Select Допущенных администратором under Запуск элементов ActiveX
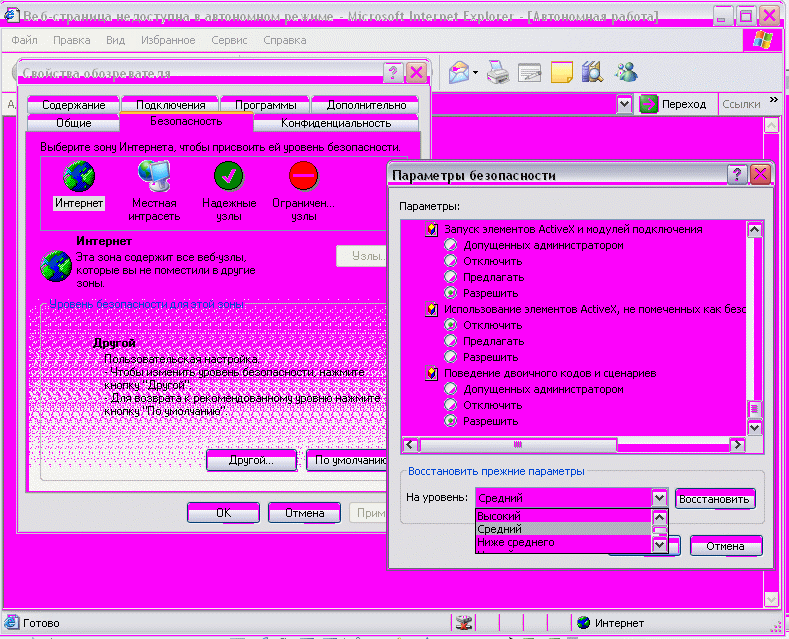Screen dimensions: 789x639 point(450,245)
